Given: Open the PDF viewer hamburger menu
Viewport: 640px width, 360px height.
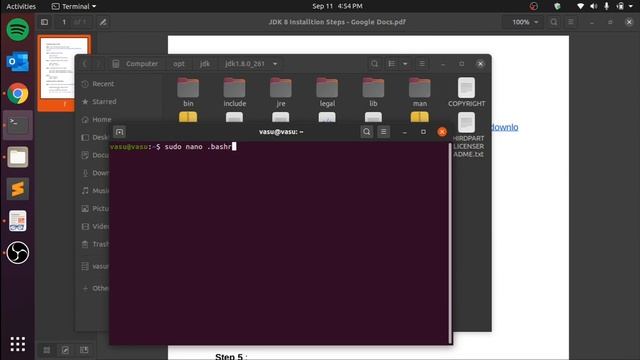Looking at the screenshot, I should coord(571,22).
